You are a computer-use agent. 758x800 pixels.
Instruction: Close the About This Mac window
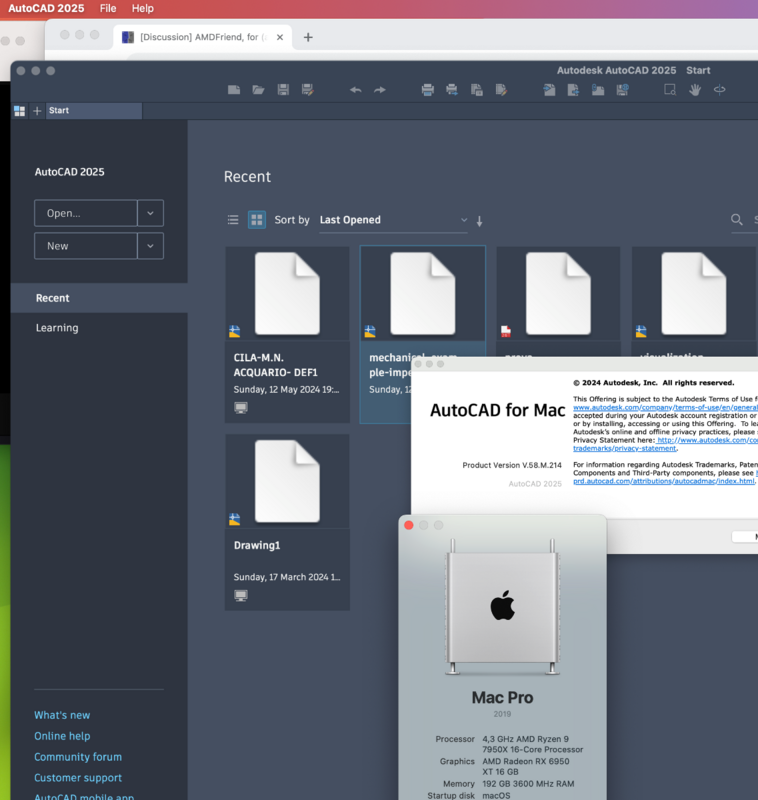point(409,526)
